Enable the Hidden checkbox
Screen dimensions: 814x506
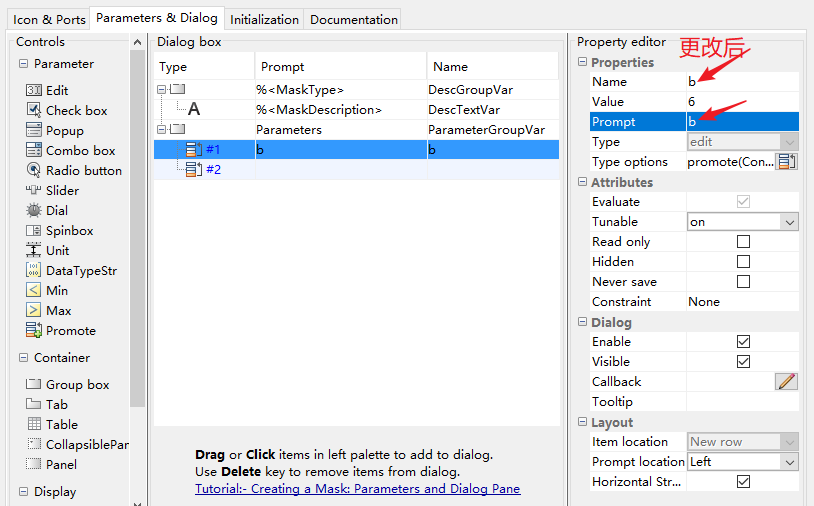click(x=743, y=262)
